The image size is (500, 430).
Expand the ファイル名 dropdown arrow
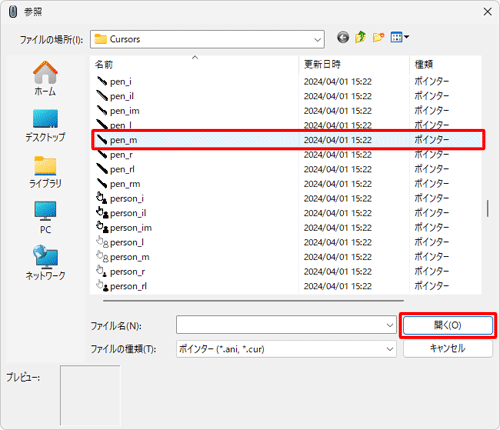[389, 325]
